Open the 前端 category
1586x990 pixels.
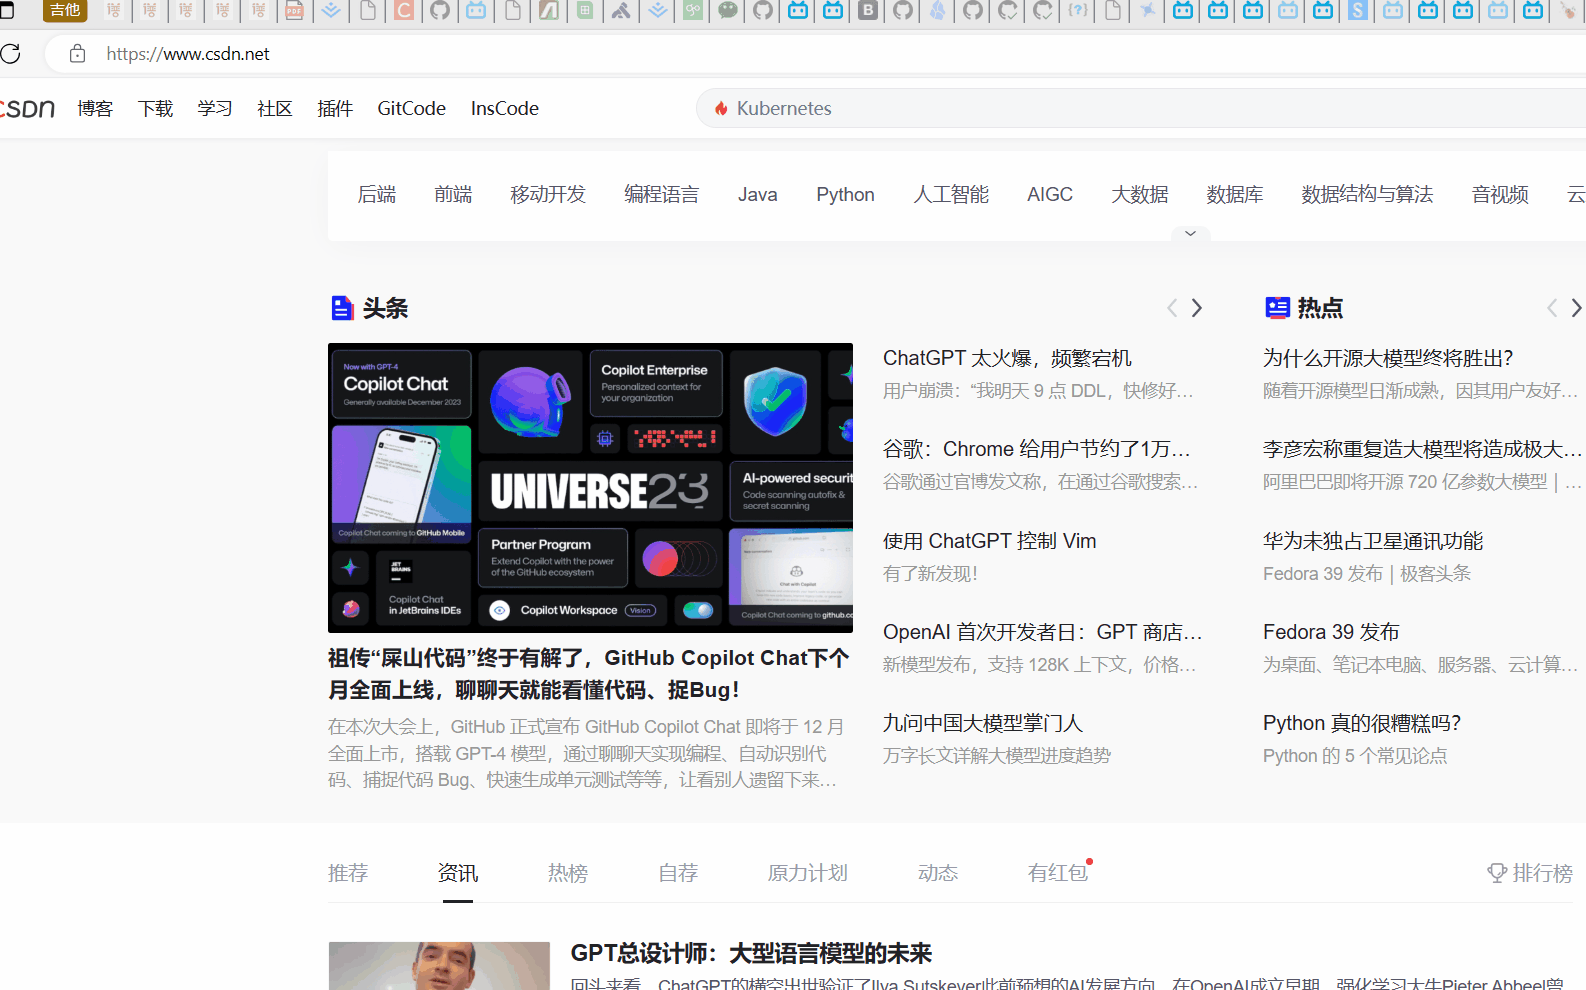point(453,194)
